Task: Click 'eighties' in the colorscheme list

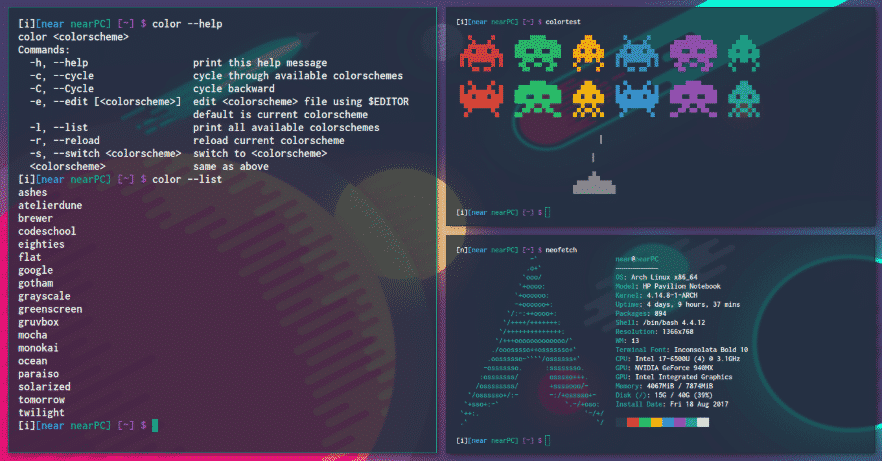Action: (42, 244)
